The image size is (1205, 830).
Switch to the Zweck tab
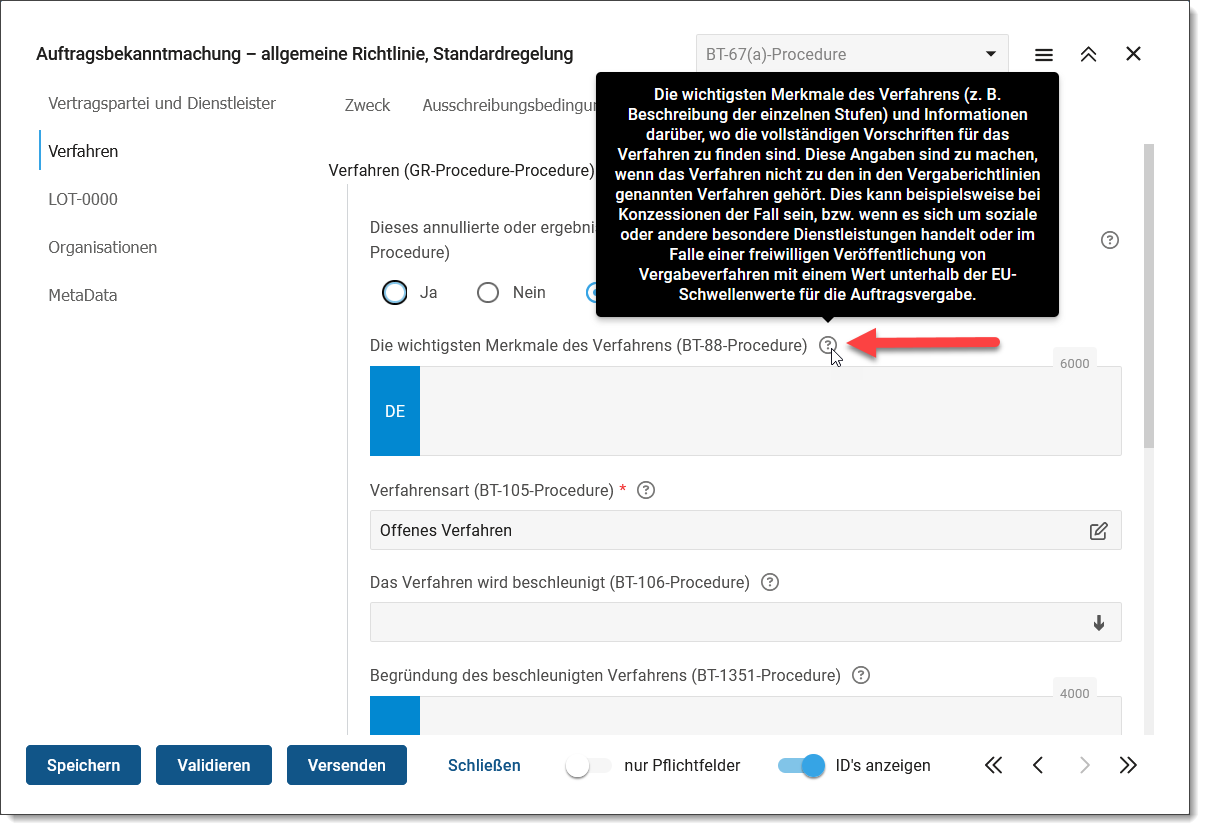[367, 105]
